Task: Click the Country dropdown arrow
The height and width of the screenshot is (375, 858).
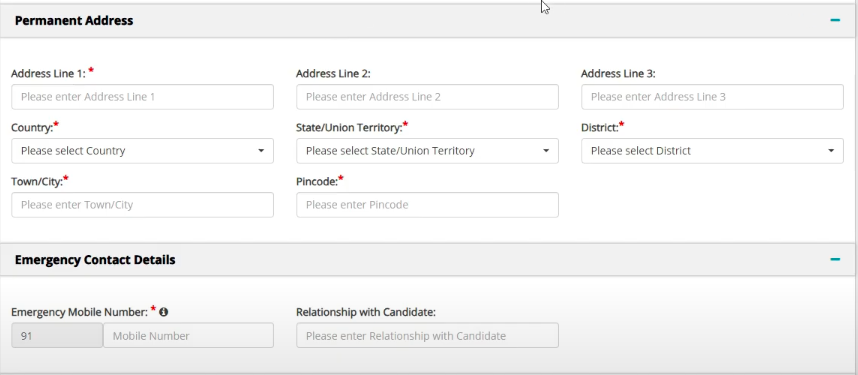Action: [261, 151]
